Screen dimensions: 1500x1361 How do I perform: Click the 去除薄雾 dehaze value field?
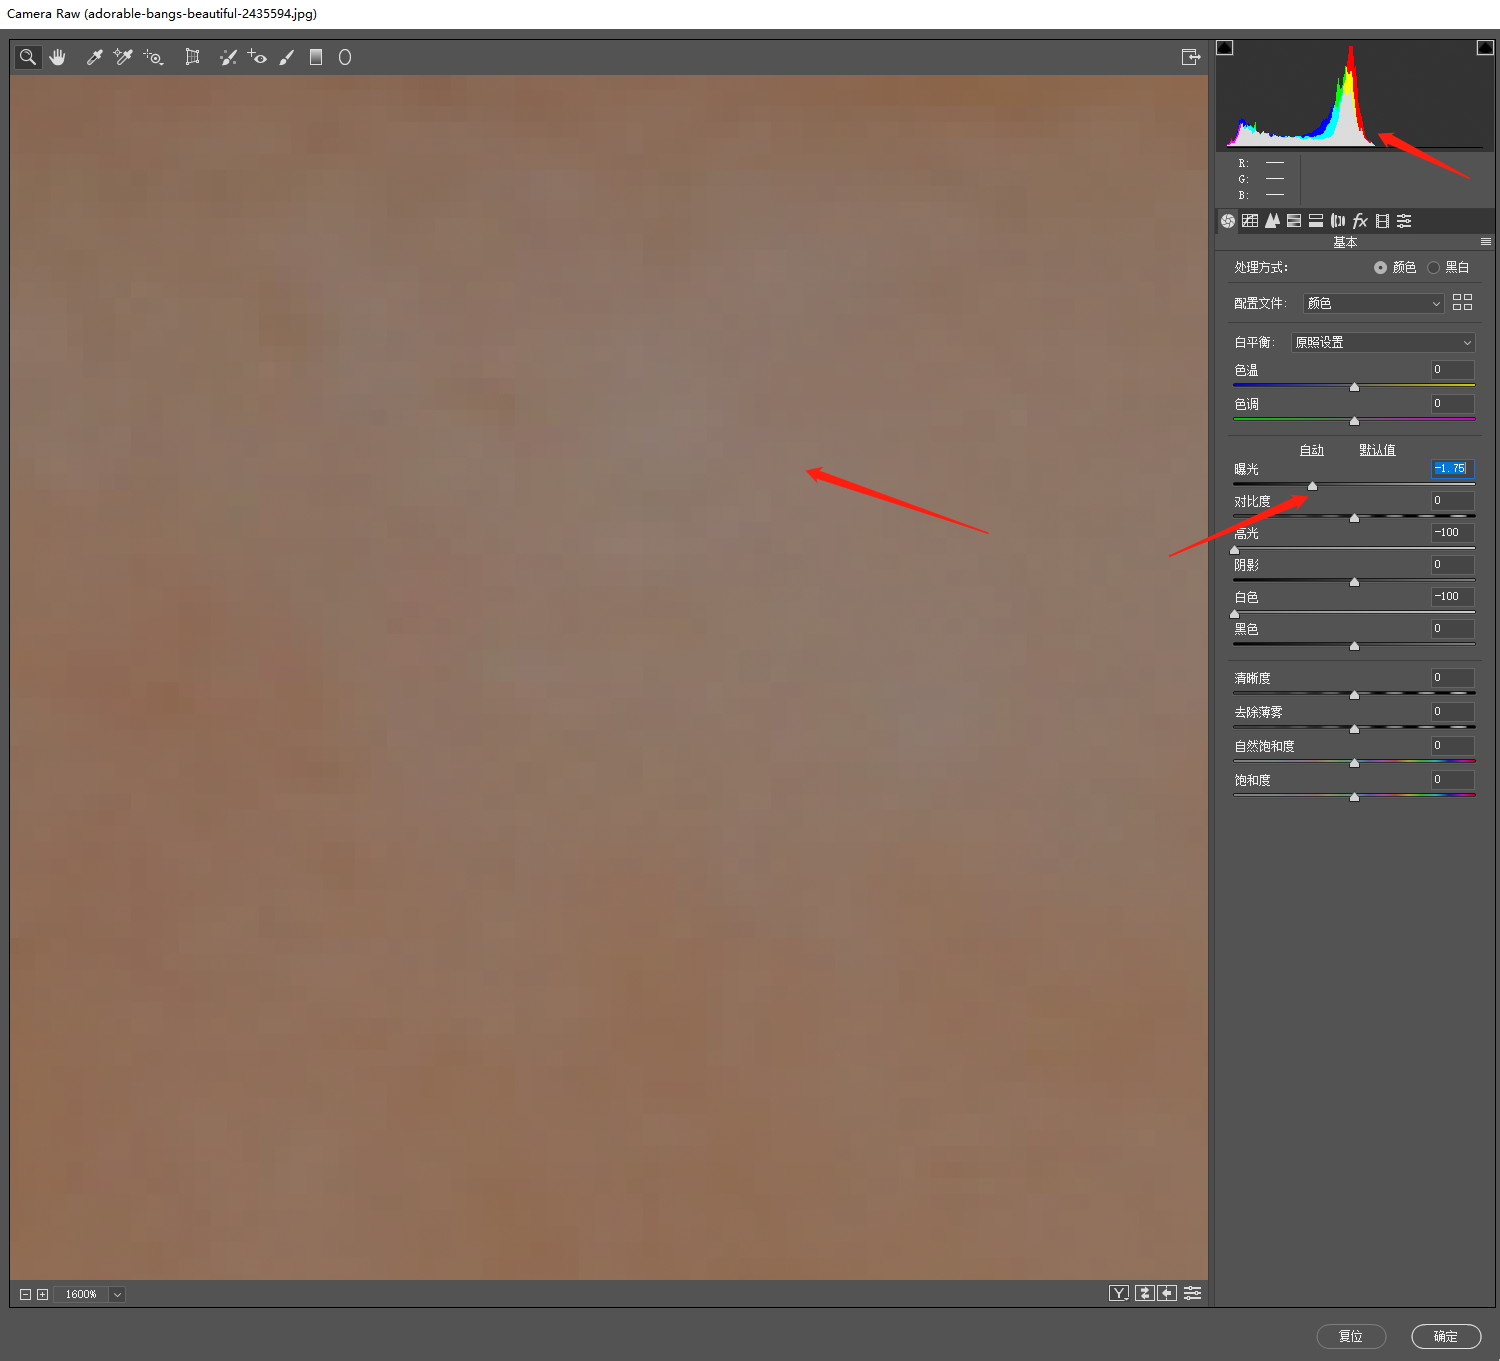(x=1452, y=712)
